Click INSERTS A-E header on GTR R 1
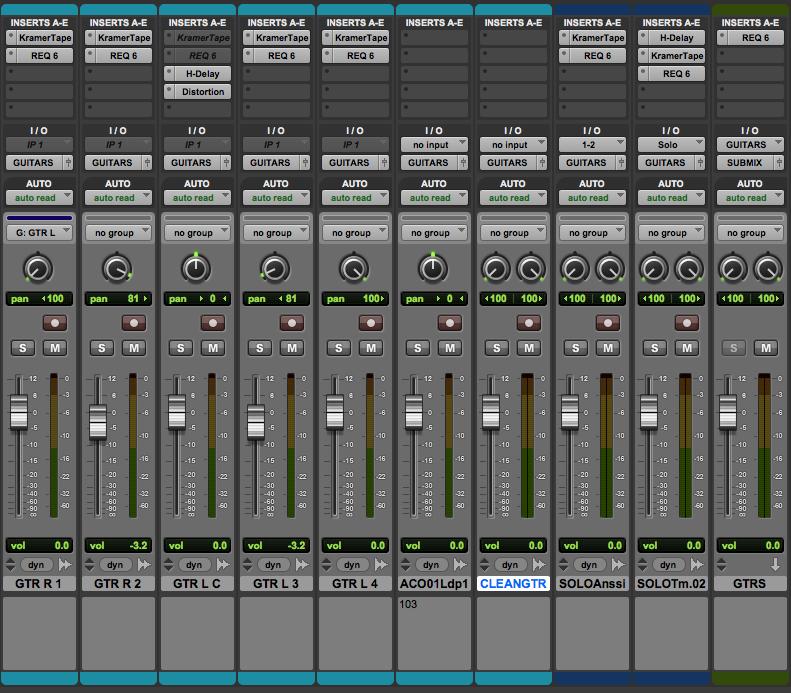Viewport: 791px width, 693px height. pos(39,23)
